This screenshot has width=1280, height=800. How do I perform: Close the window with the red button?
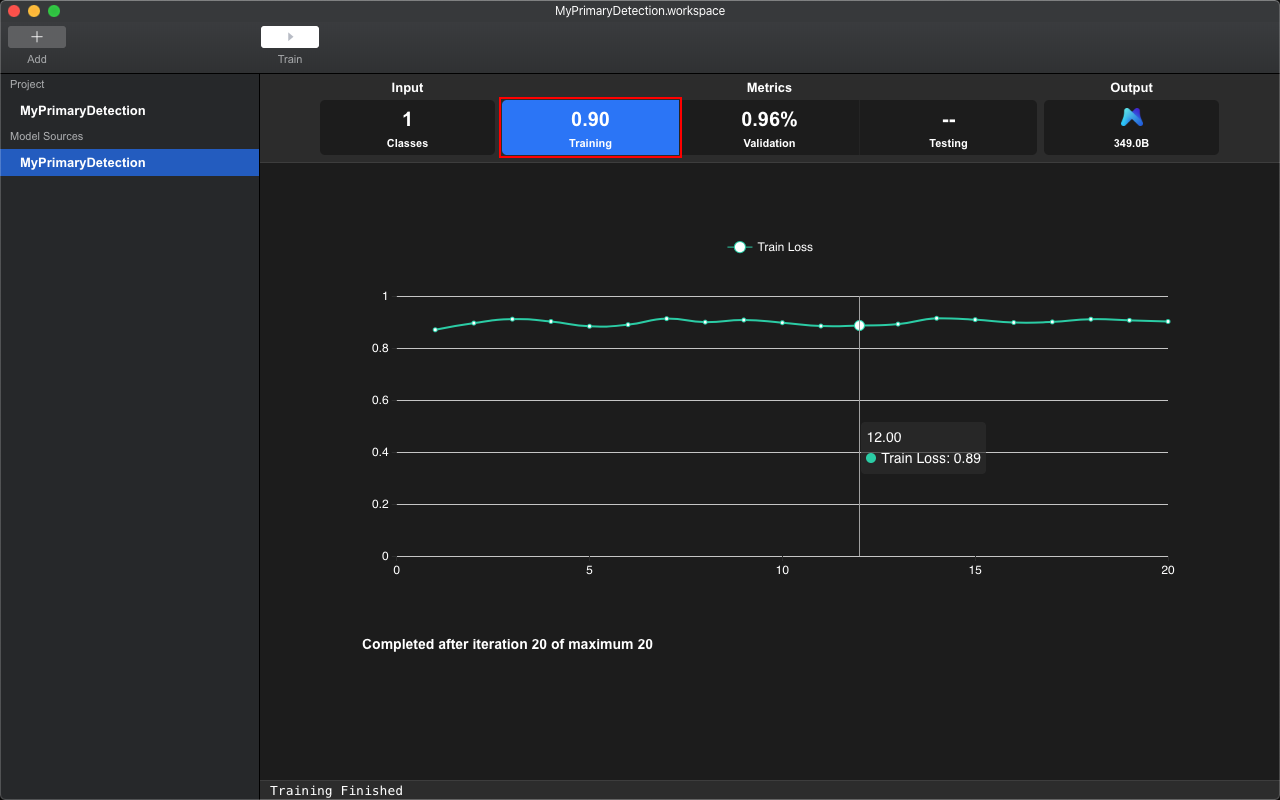click(14, 11)
